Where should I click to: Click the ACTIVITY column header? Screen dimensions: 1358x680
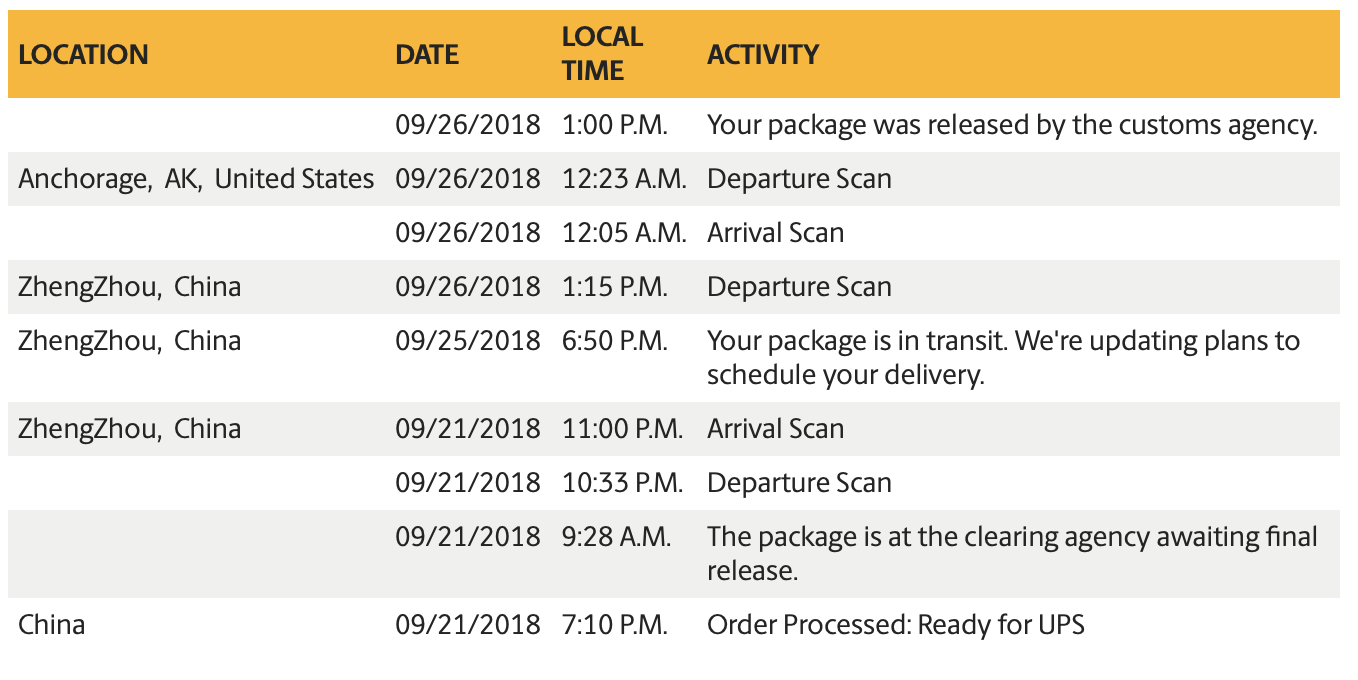tap(763, 54)
